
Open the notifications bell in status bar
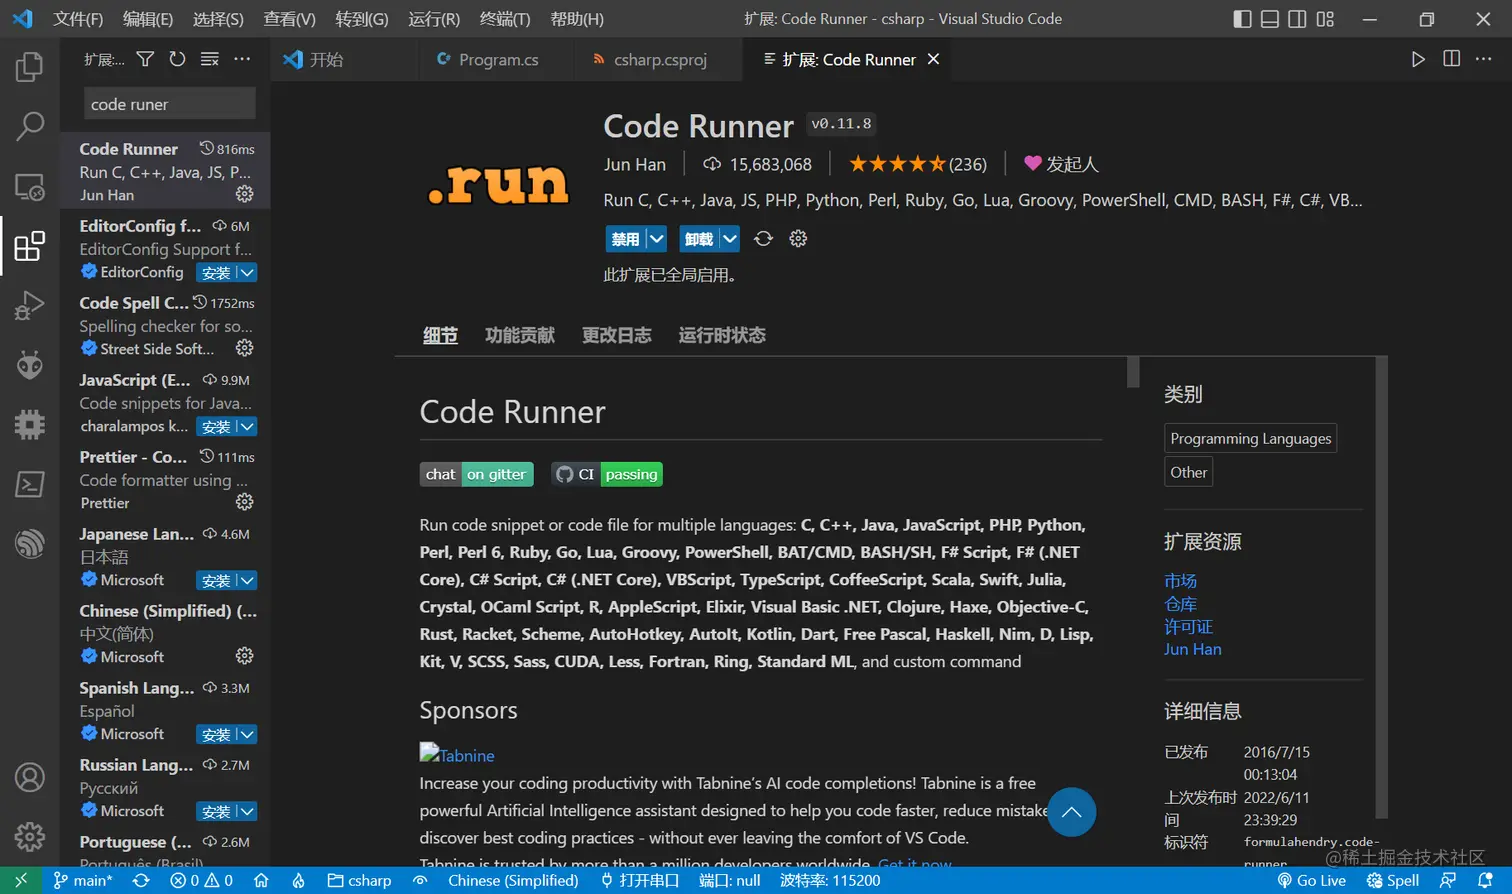(x=1485, y=880)
